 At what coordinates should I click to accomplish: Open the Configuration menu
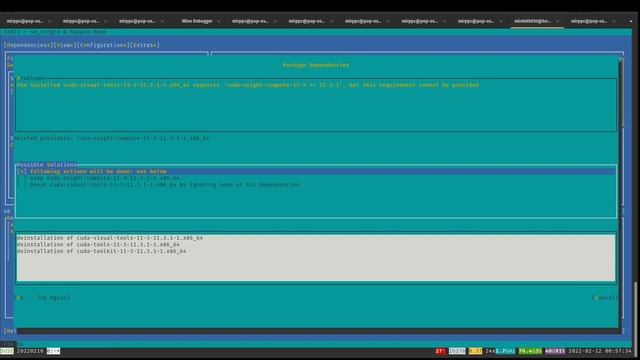[x=103, y=45]
